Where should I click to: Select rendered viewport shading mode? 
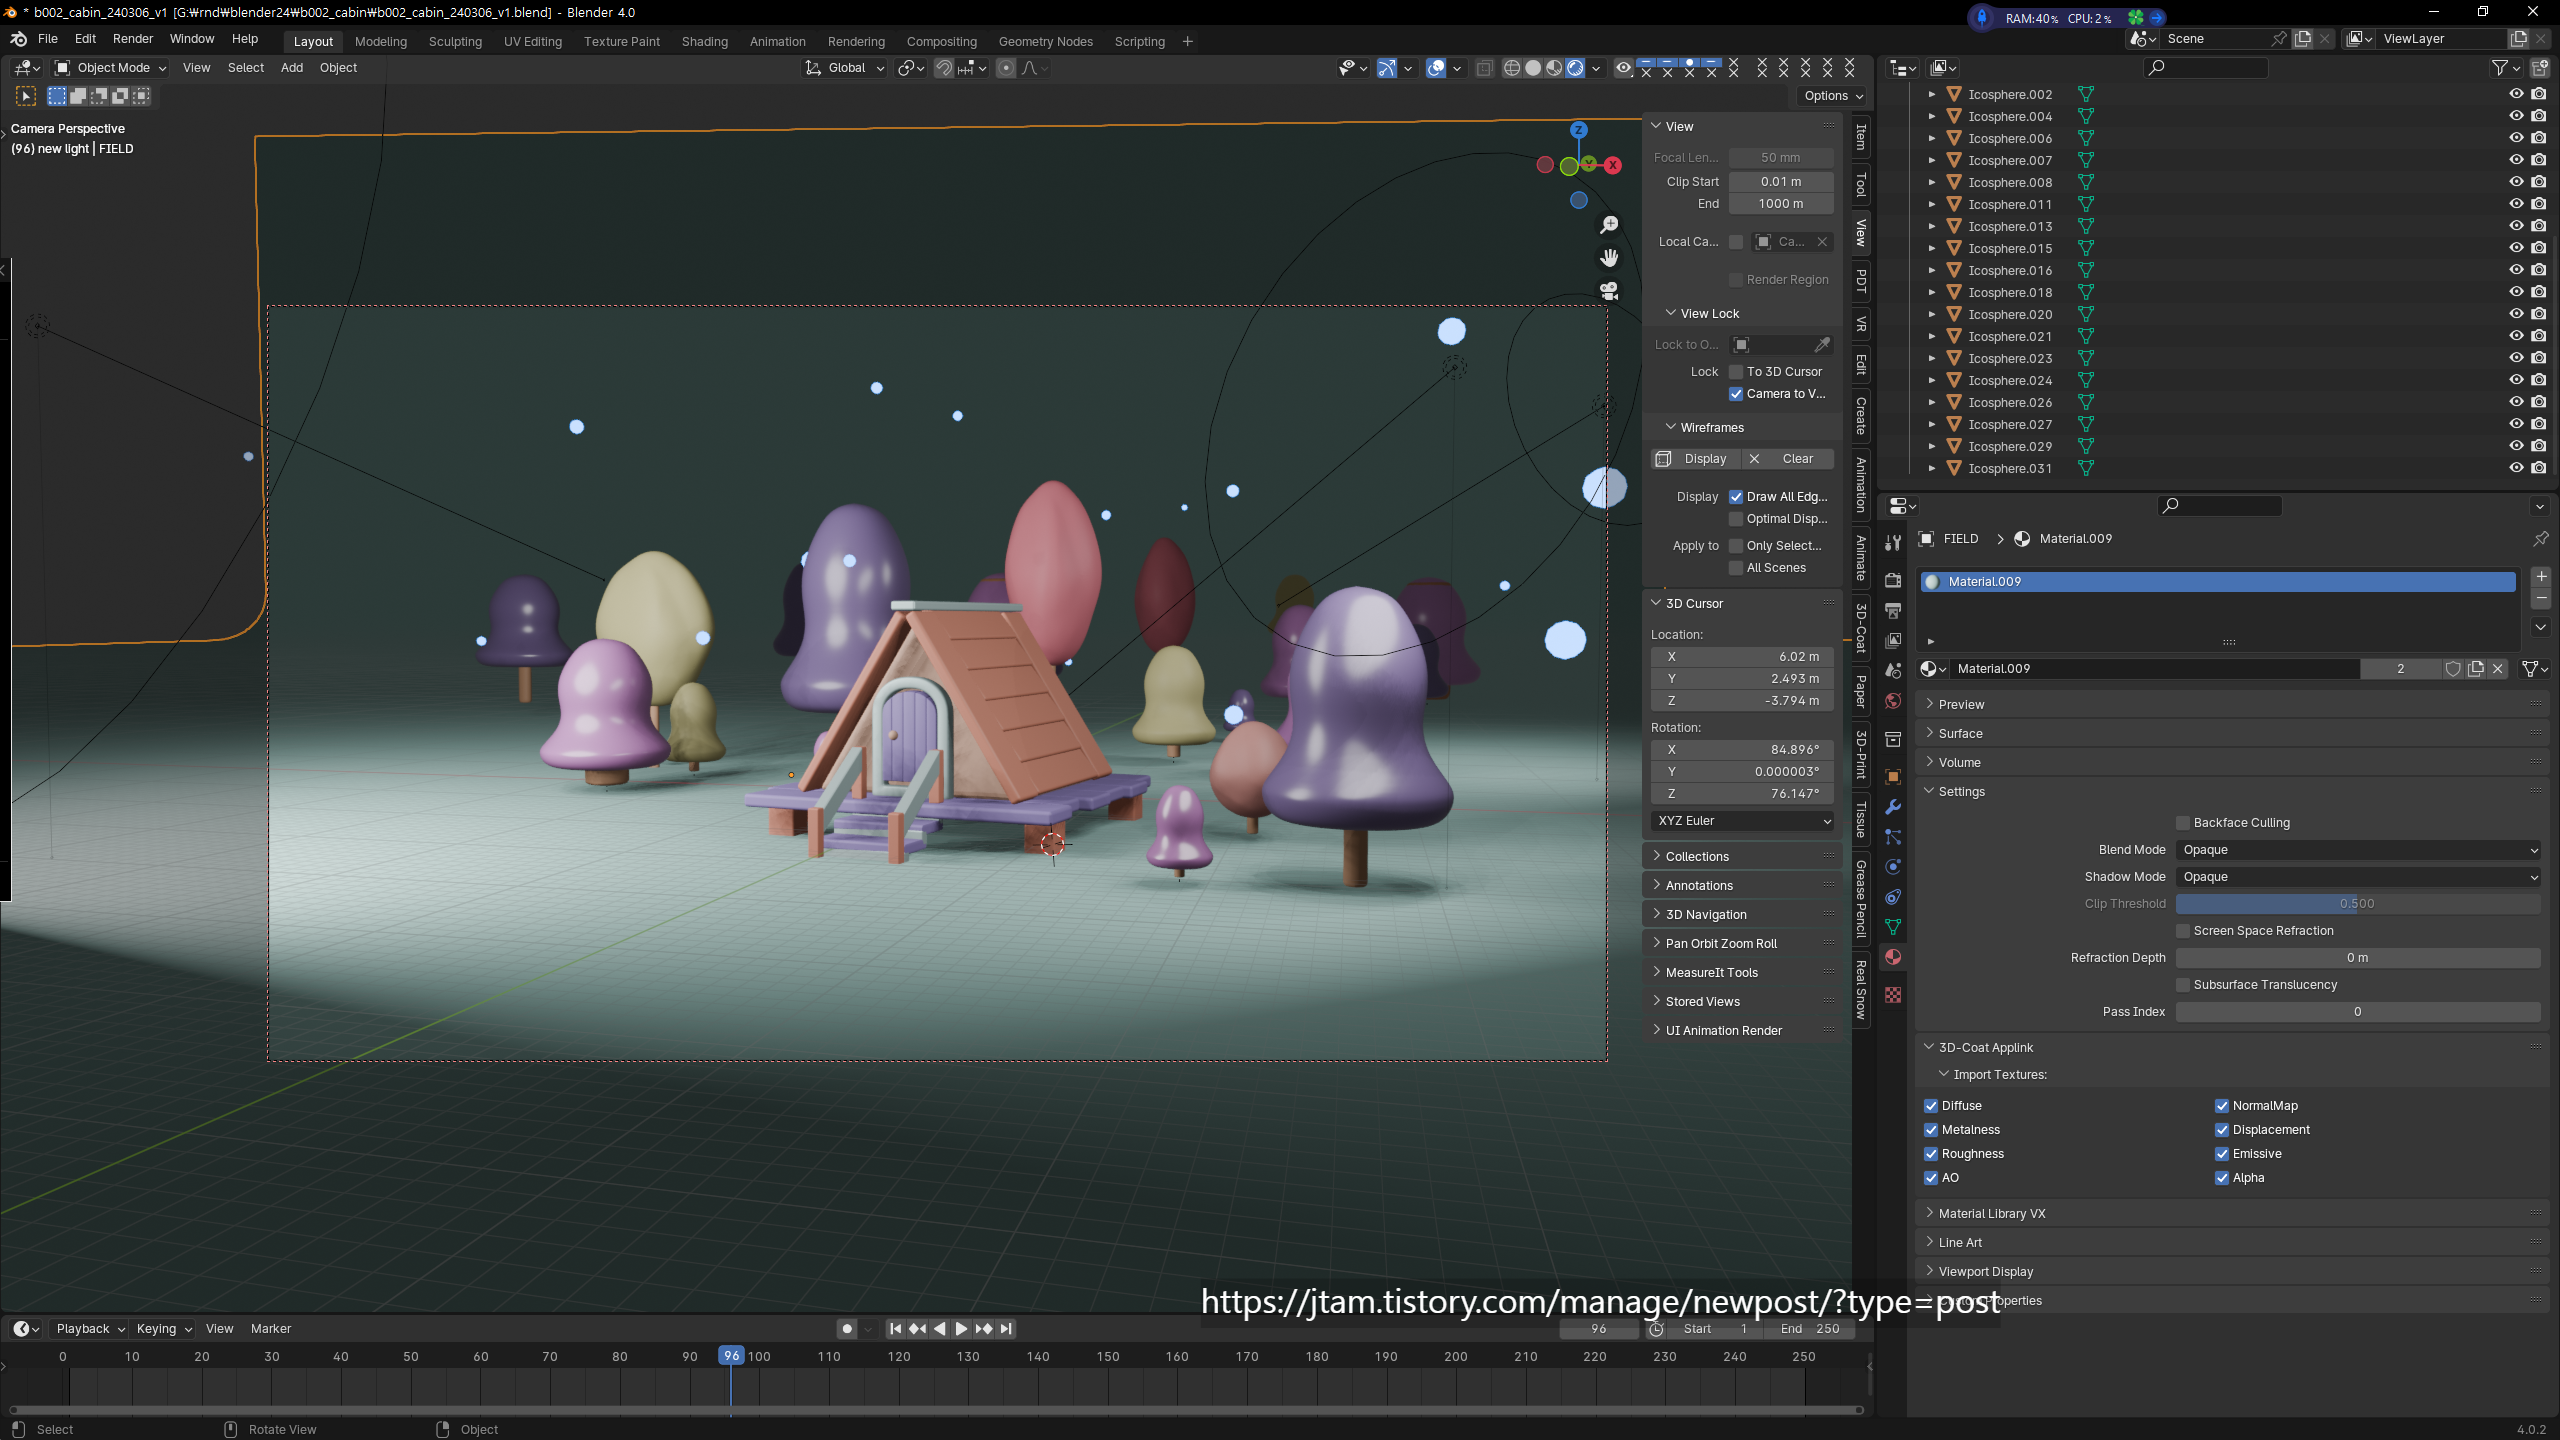click(x=1575, y=68)
